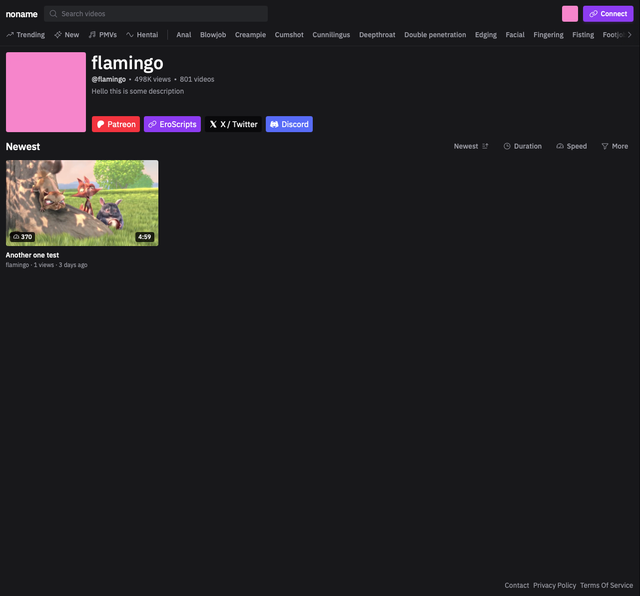Toggle the Newest sort order
640x596 pixels.
pyautogui.click(x=471, y=146)
